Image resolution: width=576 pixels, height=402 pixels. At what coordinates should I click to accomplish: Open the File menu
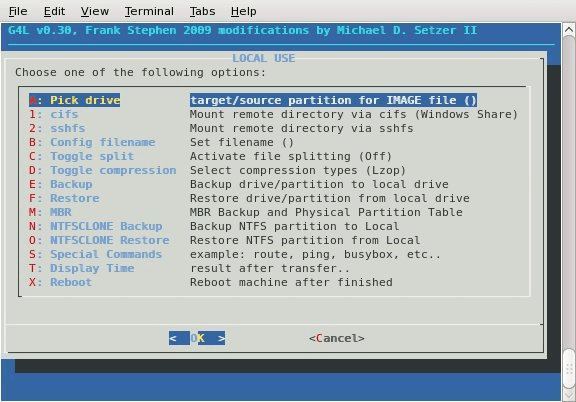tap(18, 11)
